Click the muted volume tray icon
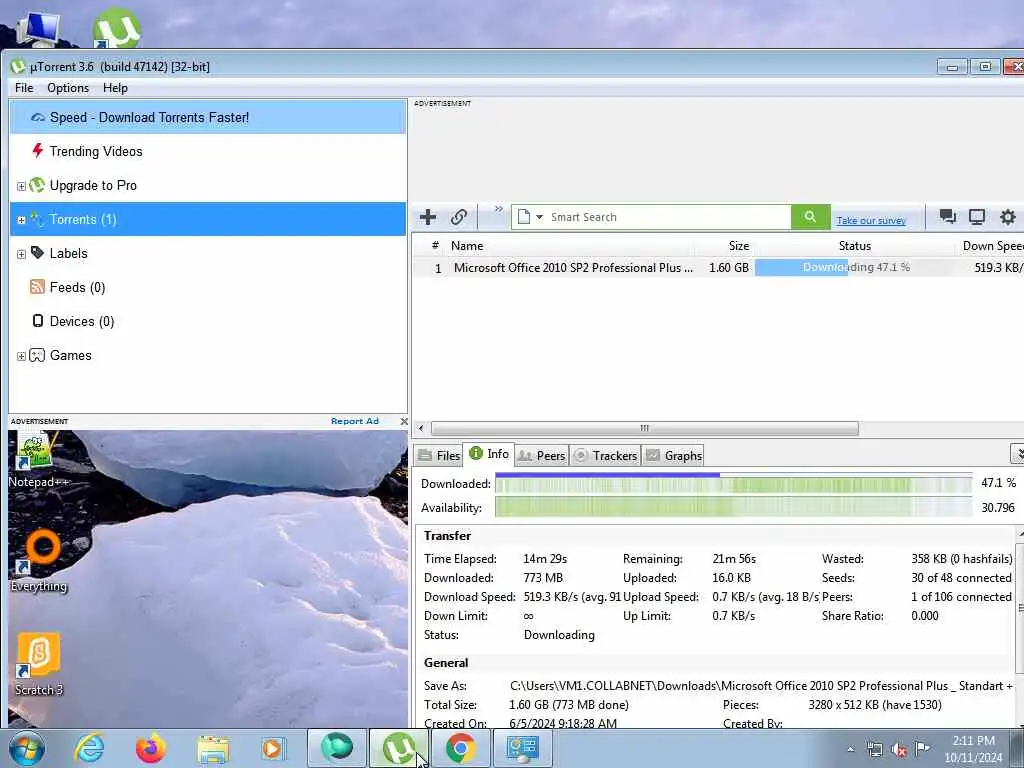Image resolution: width=1024 pixels, height=768 pixels. [x=899, y=748]
